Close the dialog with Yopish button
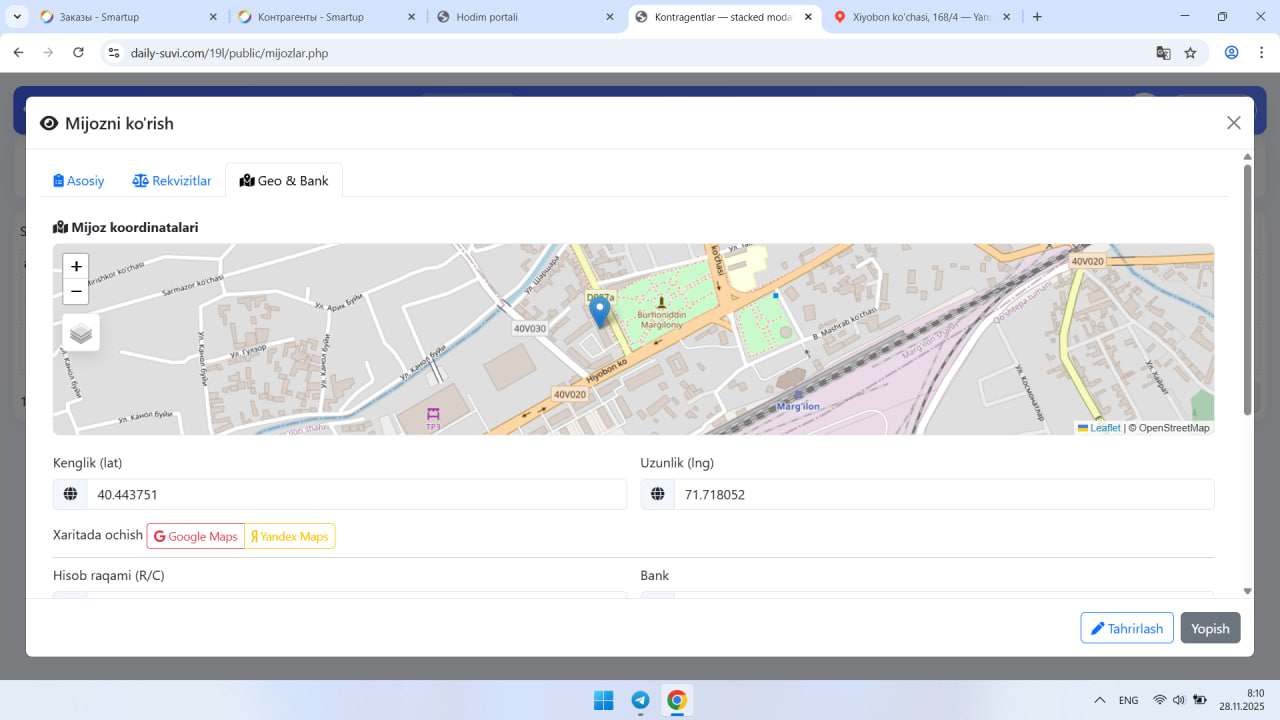 1210,628
